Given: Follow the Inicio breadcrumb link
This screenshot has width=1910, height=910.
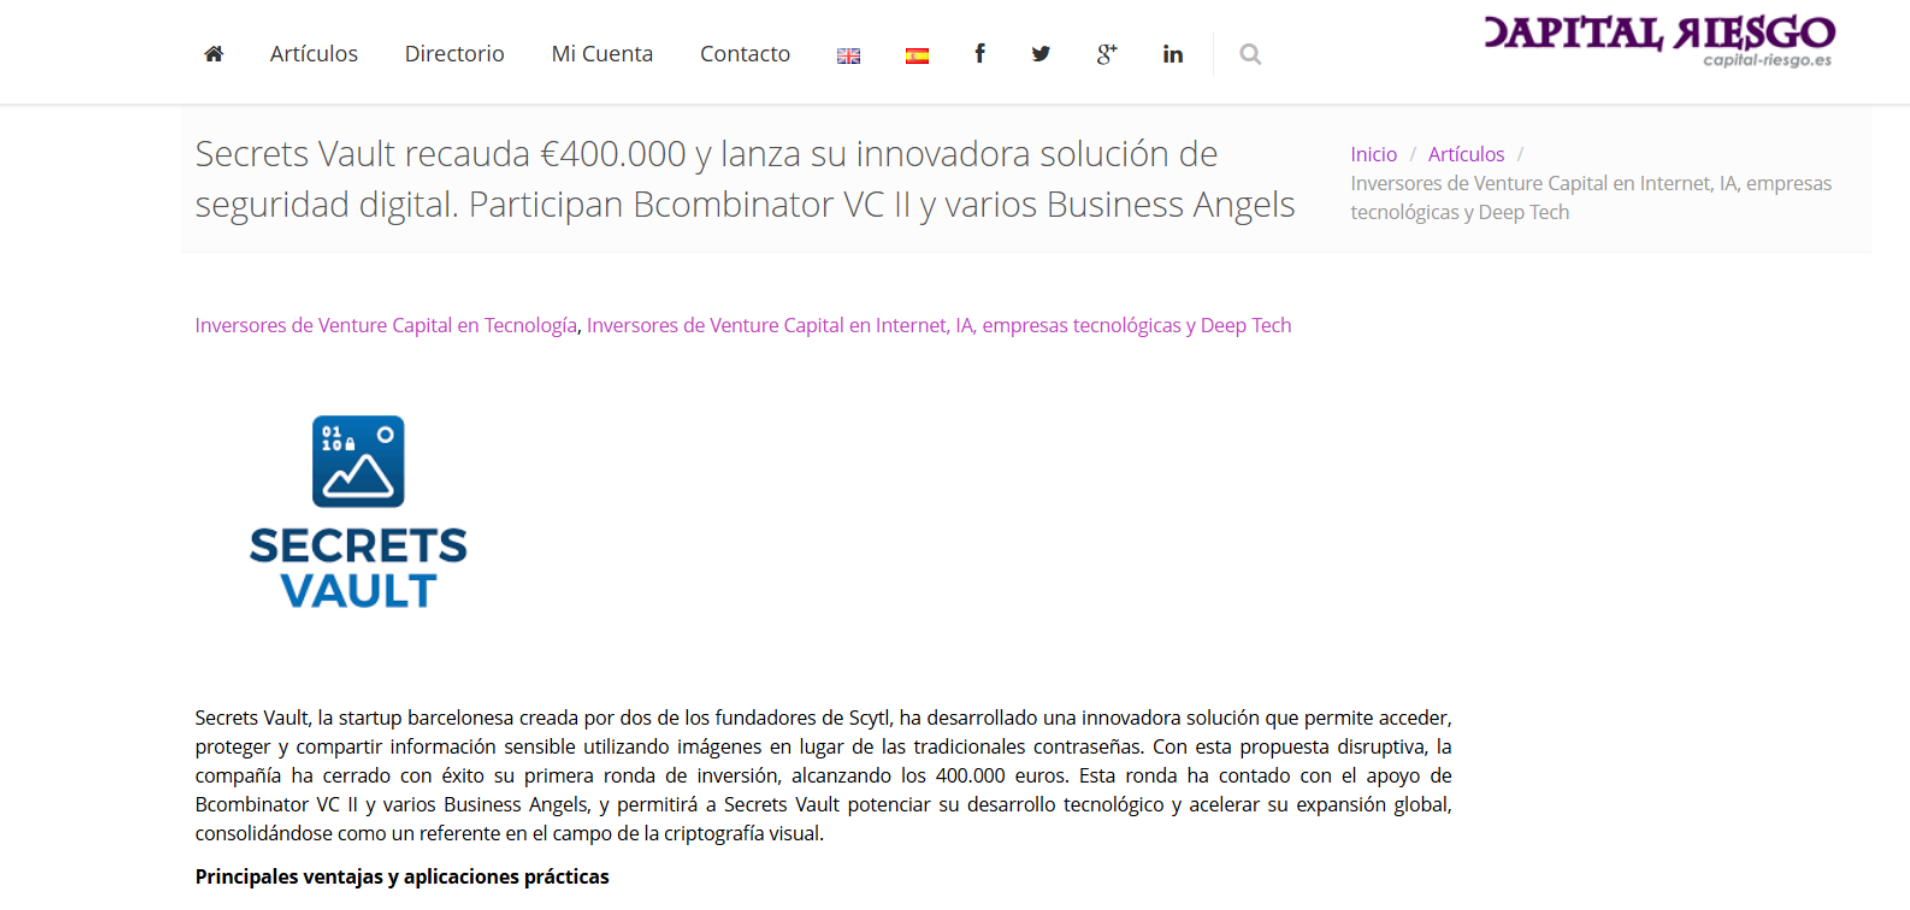Looking at the screenshot, I should pyautogui.click(x=1373, y=154).
